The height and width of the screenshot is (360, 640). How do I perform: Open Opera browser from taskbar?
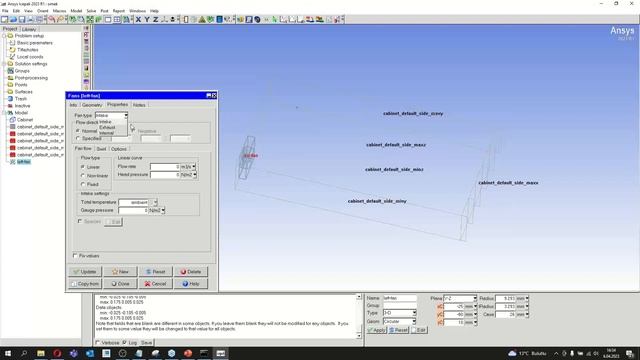57,353
